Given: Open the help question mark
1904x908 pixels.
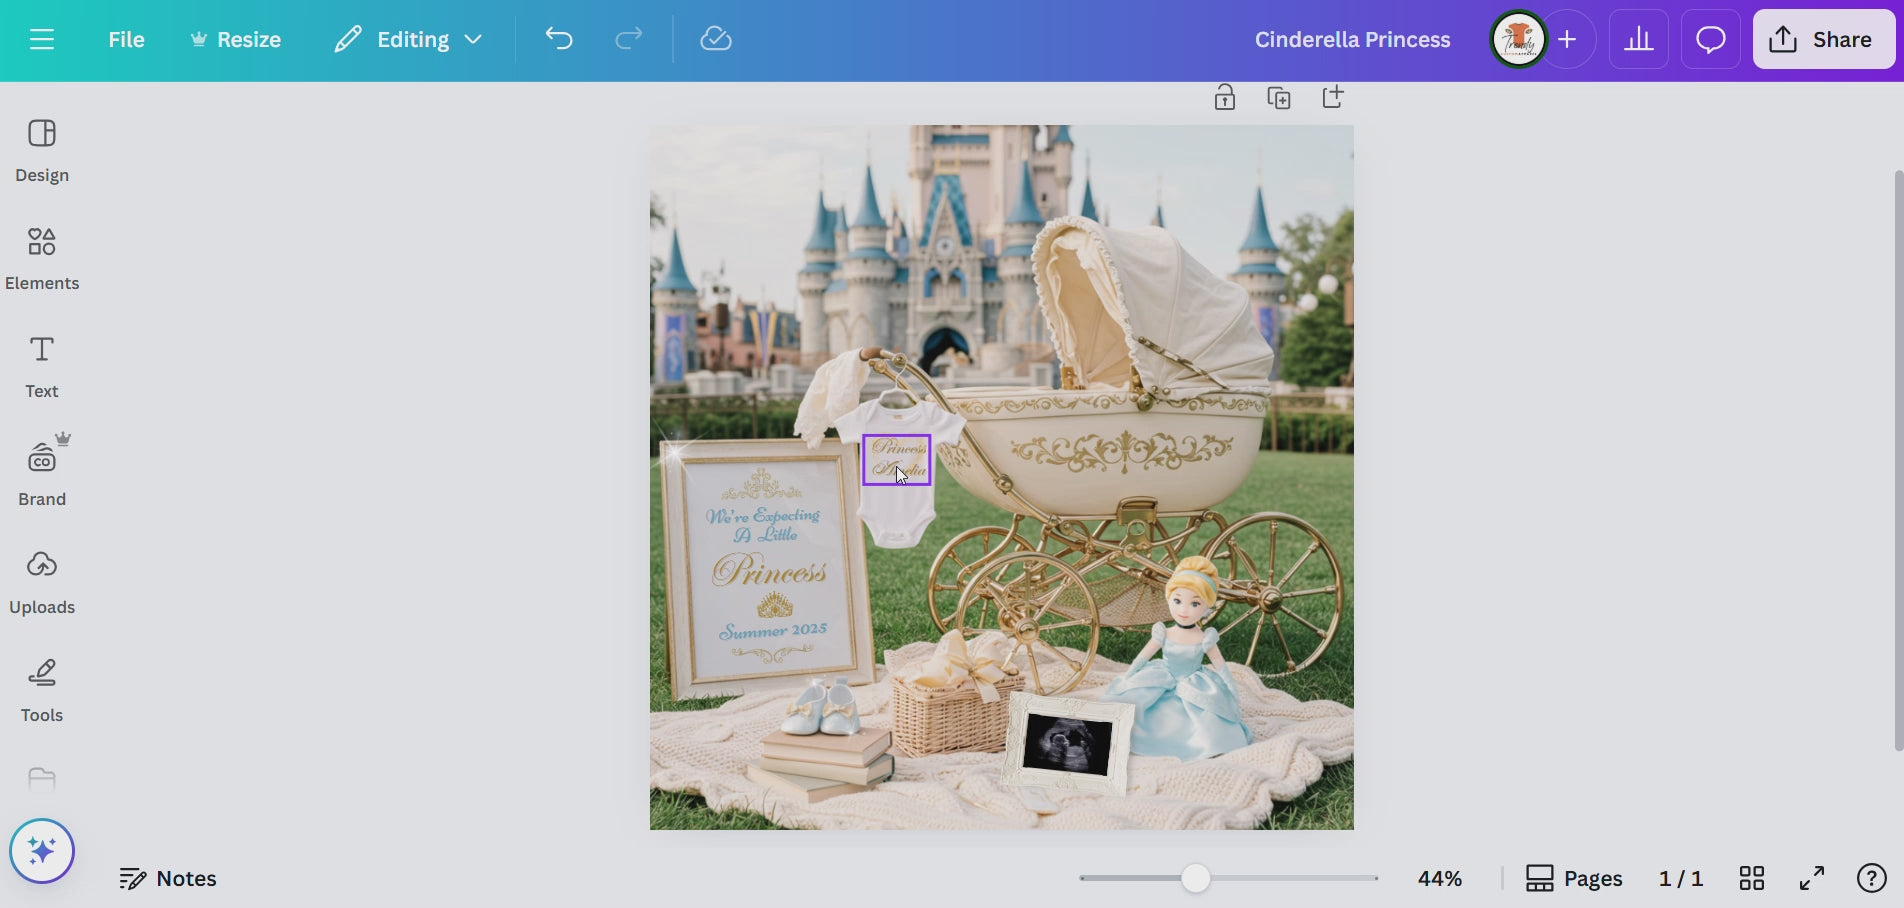Looking at the screenshot, I should (x=1871, y=878).
